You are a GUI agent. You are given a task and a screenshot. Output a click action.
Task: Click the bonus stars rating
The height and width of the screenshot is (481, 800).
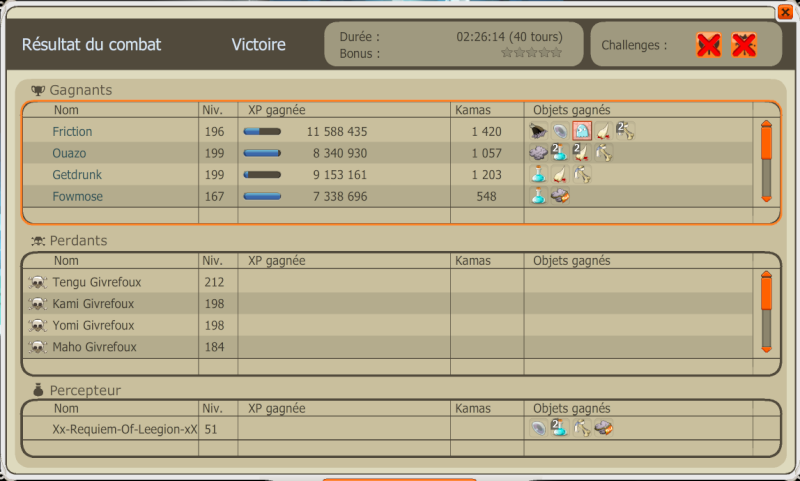click(531, 53)
